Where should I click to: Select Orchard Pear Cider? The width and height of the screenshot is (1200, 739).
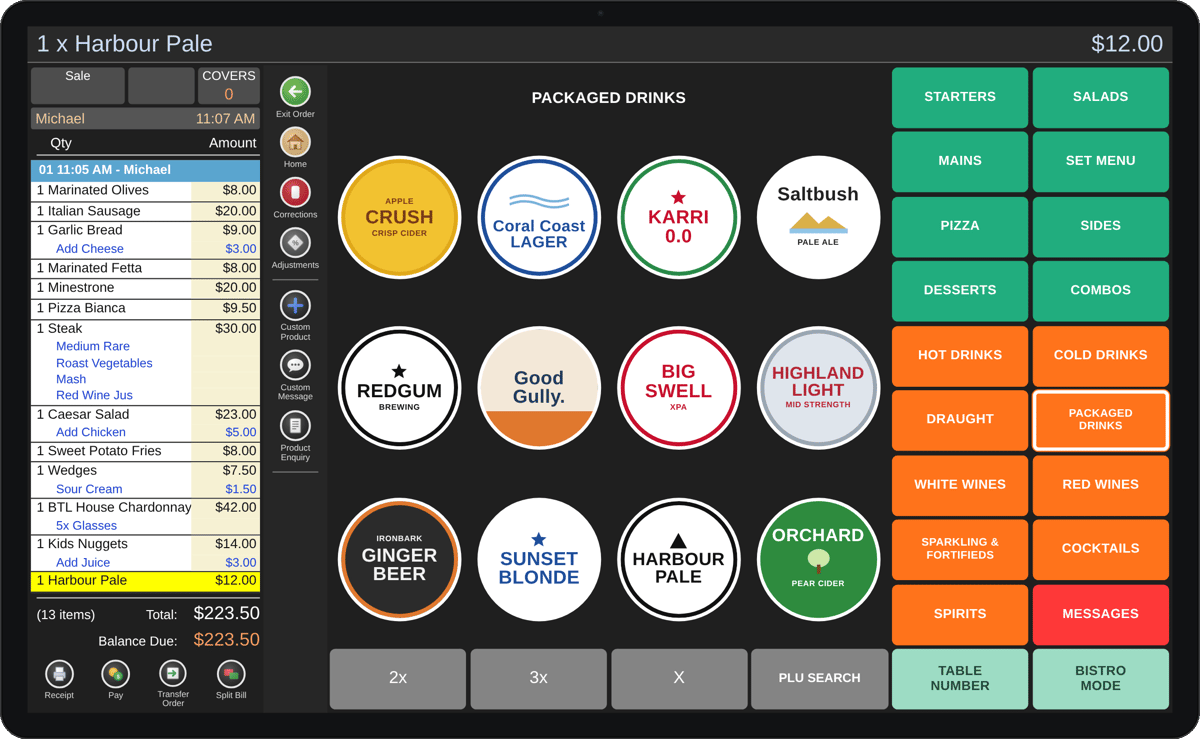[x=819, y=559]
